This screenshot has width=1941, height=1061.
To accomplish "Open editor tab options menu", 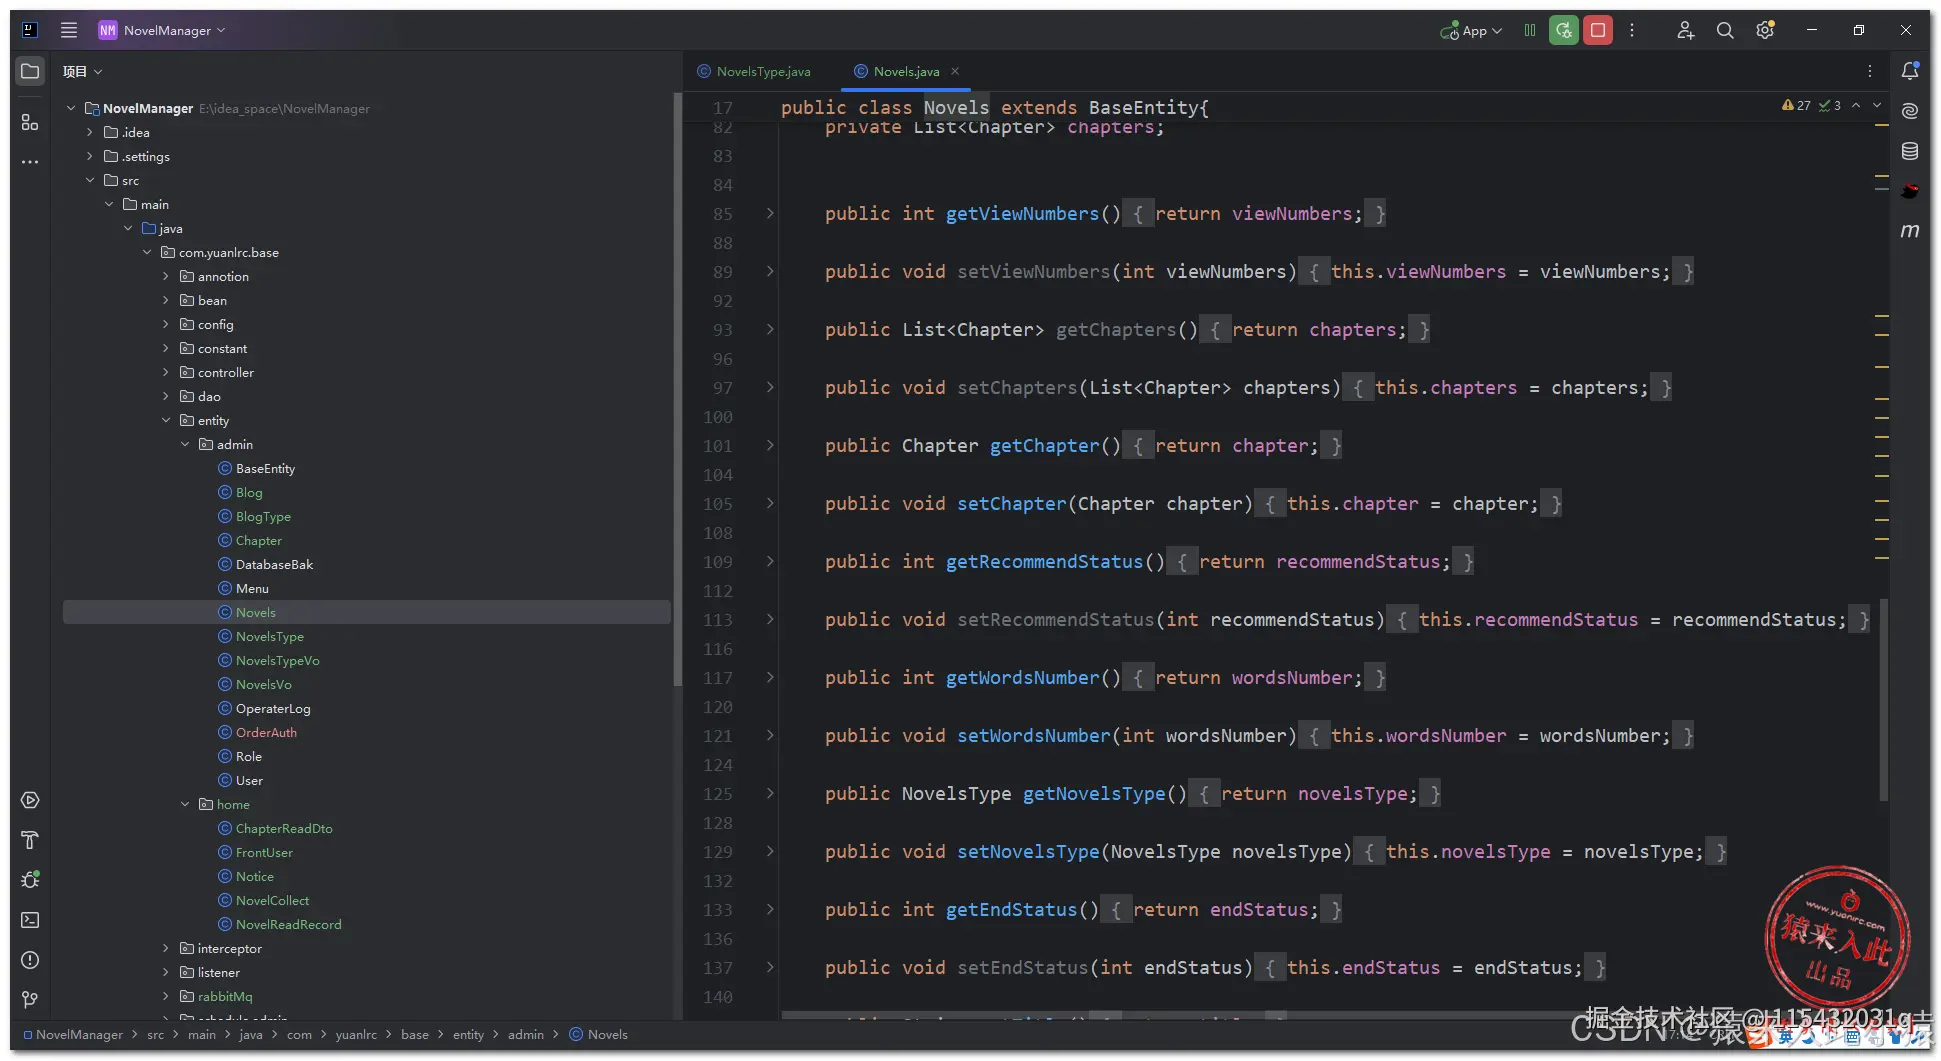I will [1869, 71].
